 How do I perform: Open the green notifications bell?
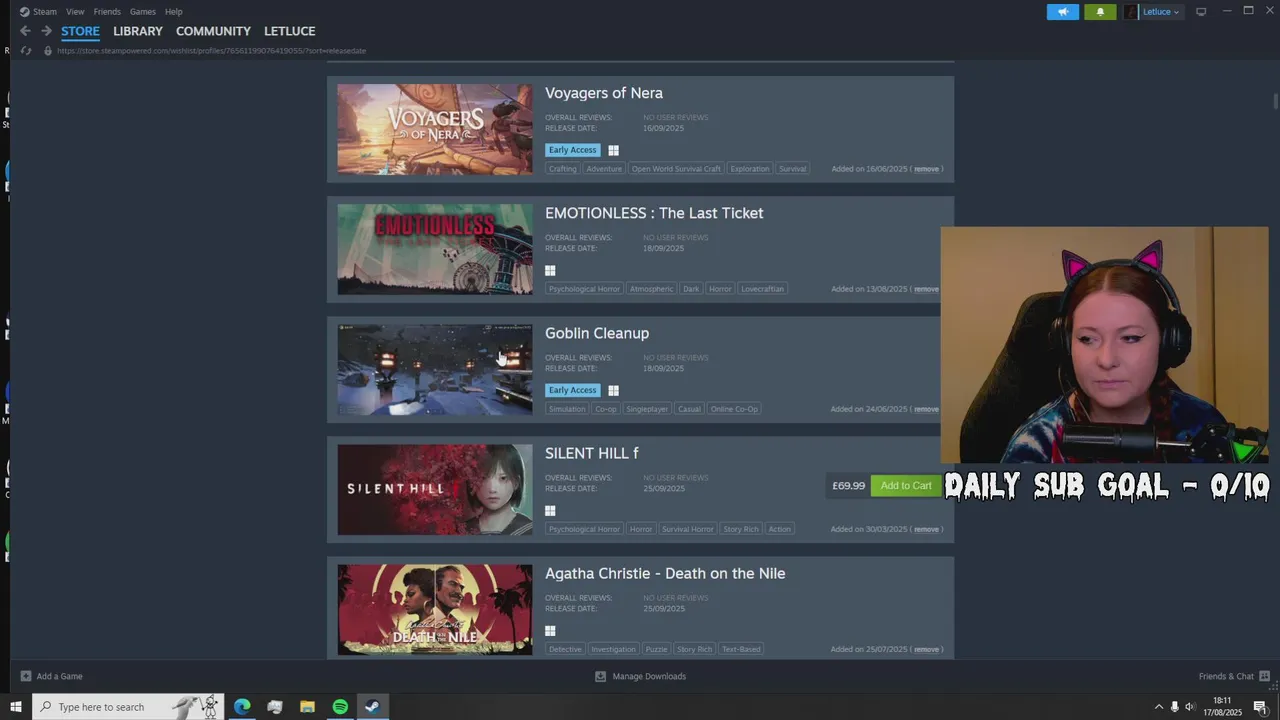(1100, 12)
